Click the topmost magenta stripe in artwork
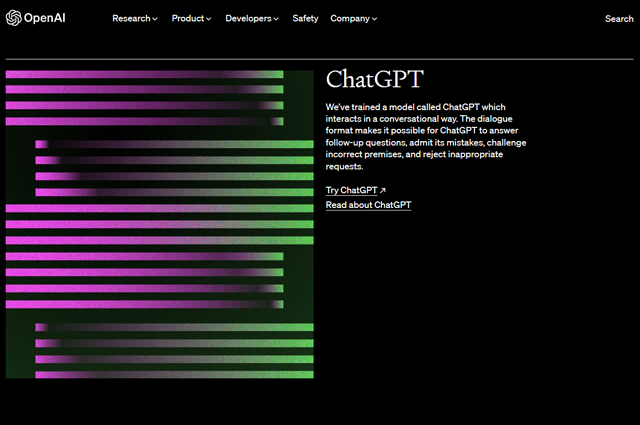Screen dimensions: 640x425 coord(145,74)
